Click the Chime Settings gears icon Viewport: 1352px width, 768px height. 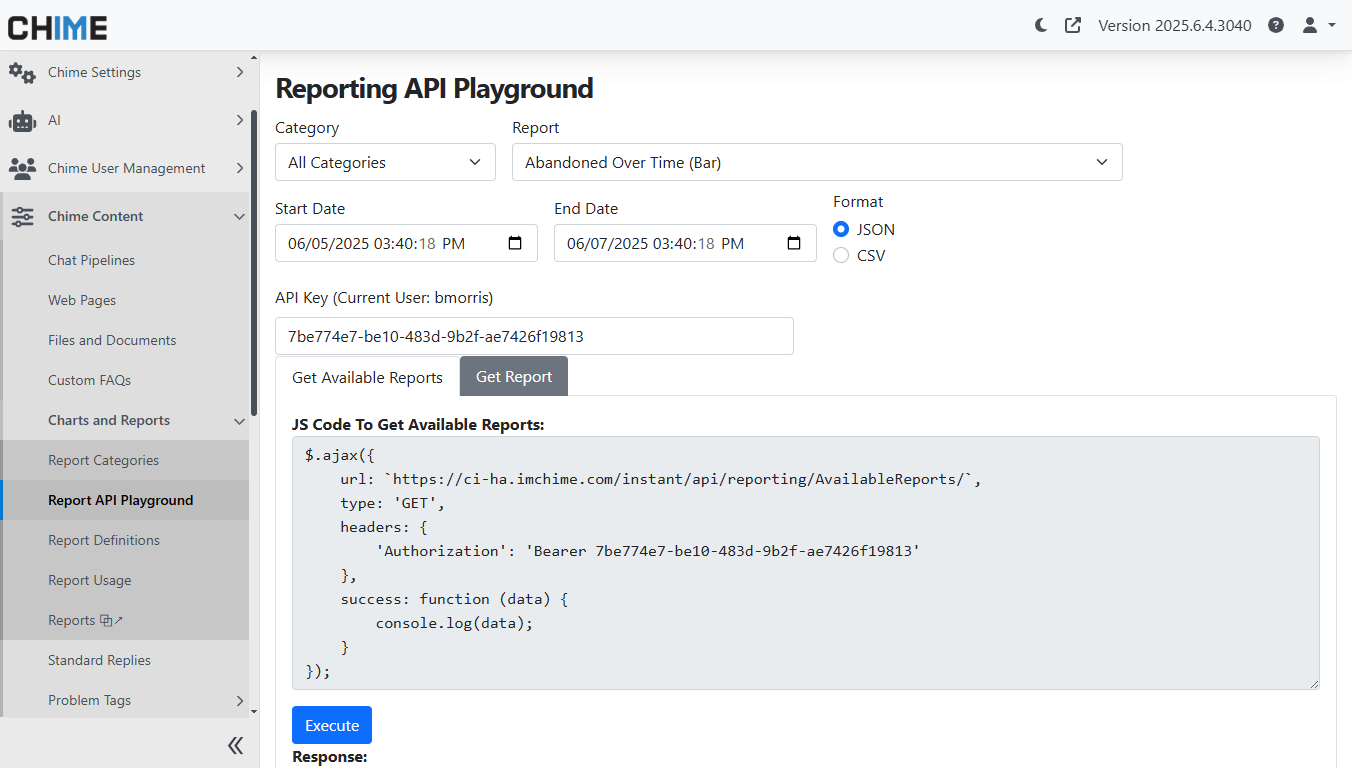22,72
